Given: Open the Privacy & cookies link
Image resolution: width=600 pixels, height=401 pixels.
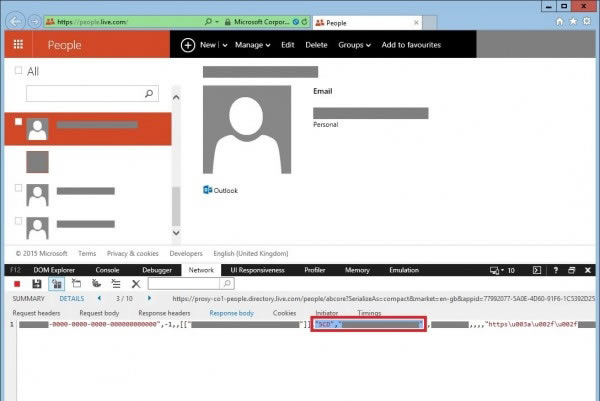Looking at the screenshot, I should click(133, 254).
